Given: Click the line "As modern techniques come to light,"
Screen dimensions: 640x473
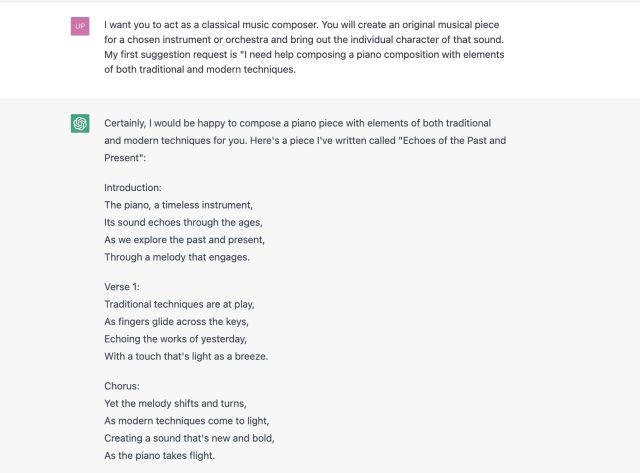Looking at the screenshot, I should (x=187, y=421).
